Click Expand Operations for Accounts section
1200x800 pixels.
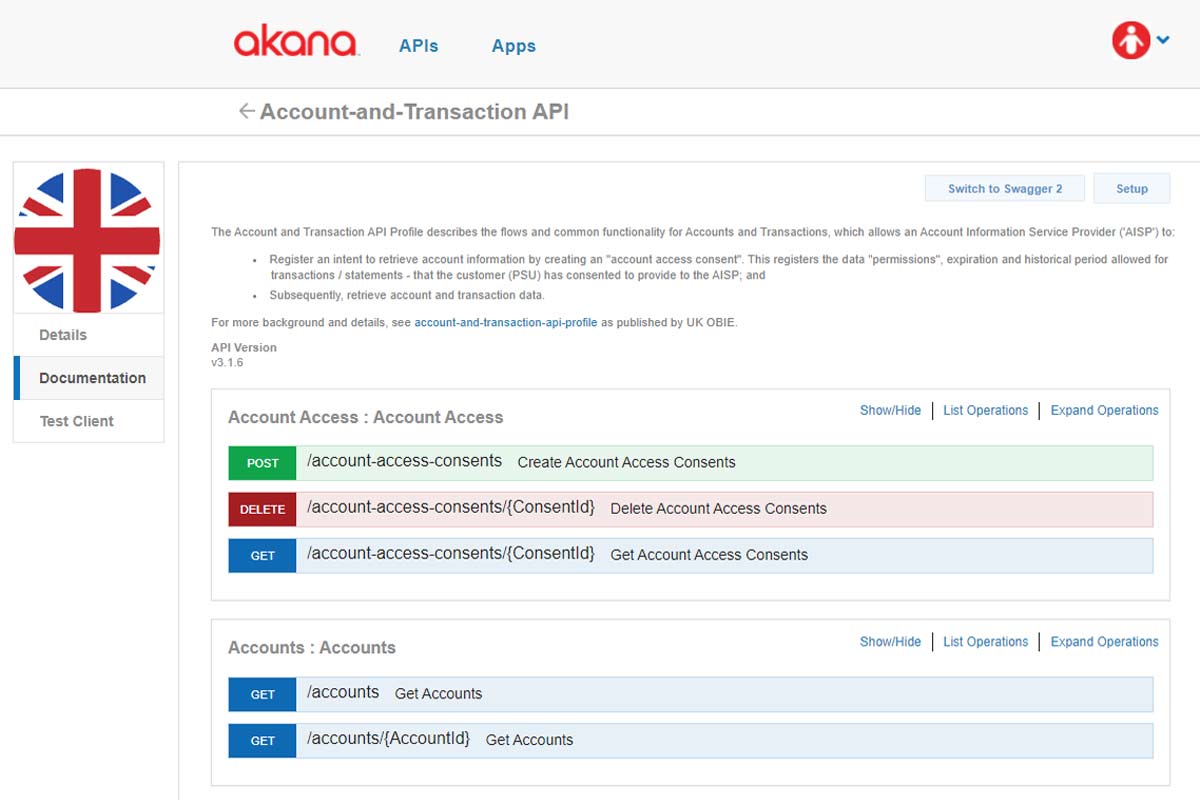1104,641
